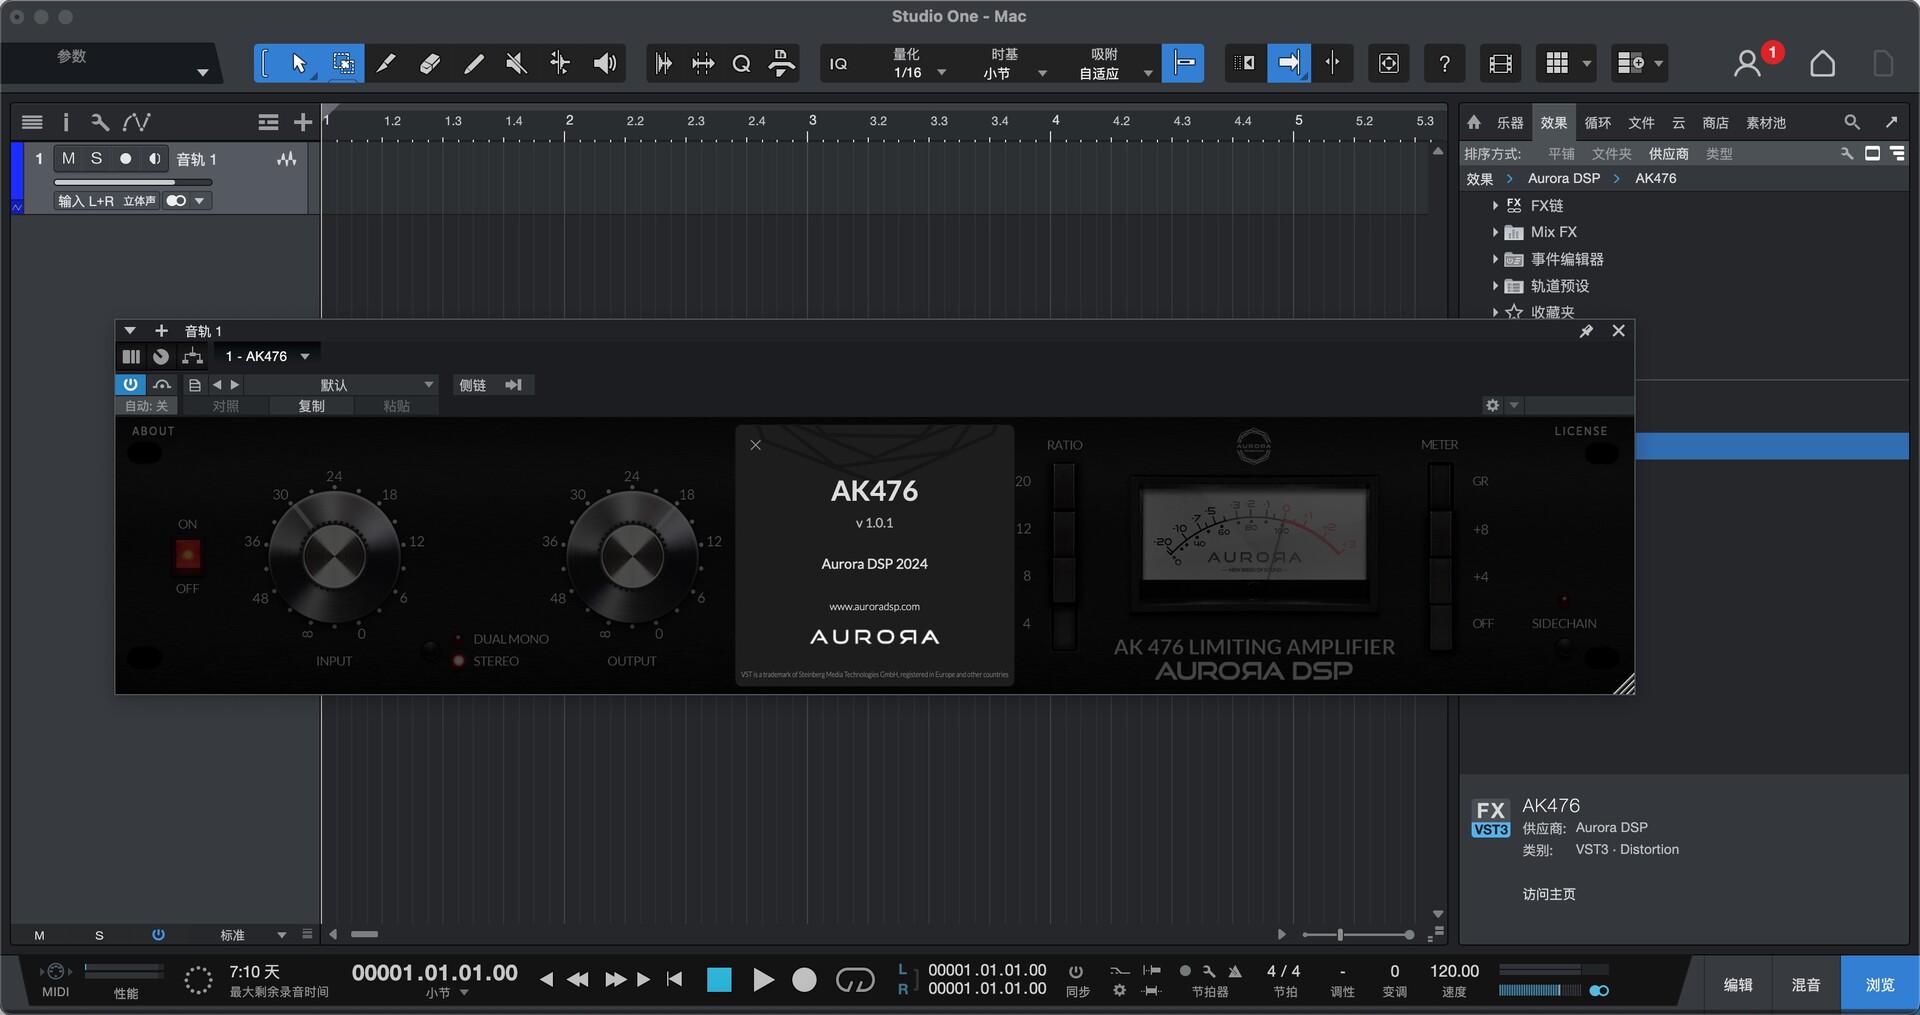Select the Split tool (knife icon)
The width and height of the screenshot is (1920, 1015).
coord(386,64)
